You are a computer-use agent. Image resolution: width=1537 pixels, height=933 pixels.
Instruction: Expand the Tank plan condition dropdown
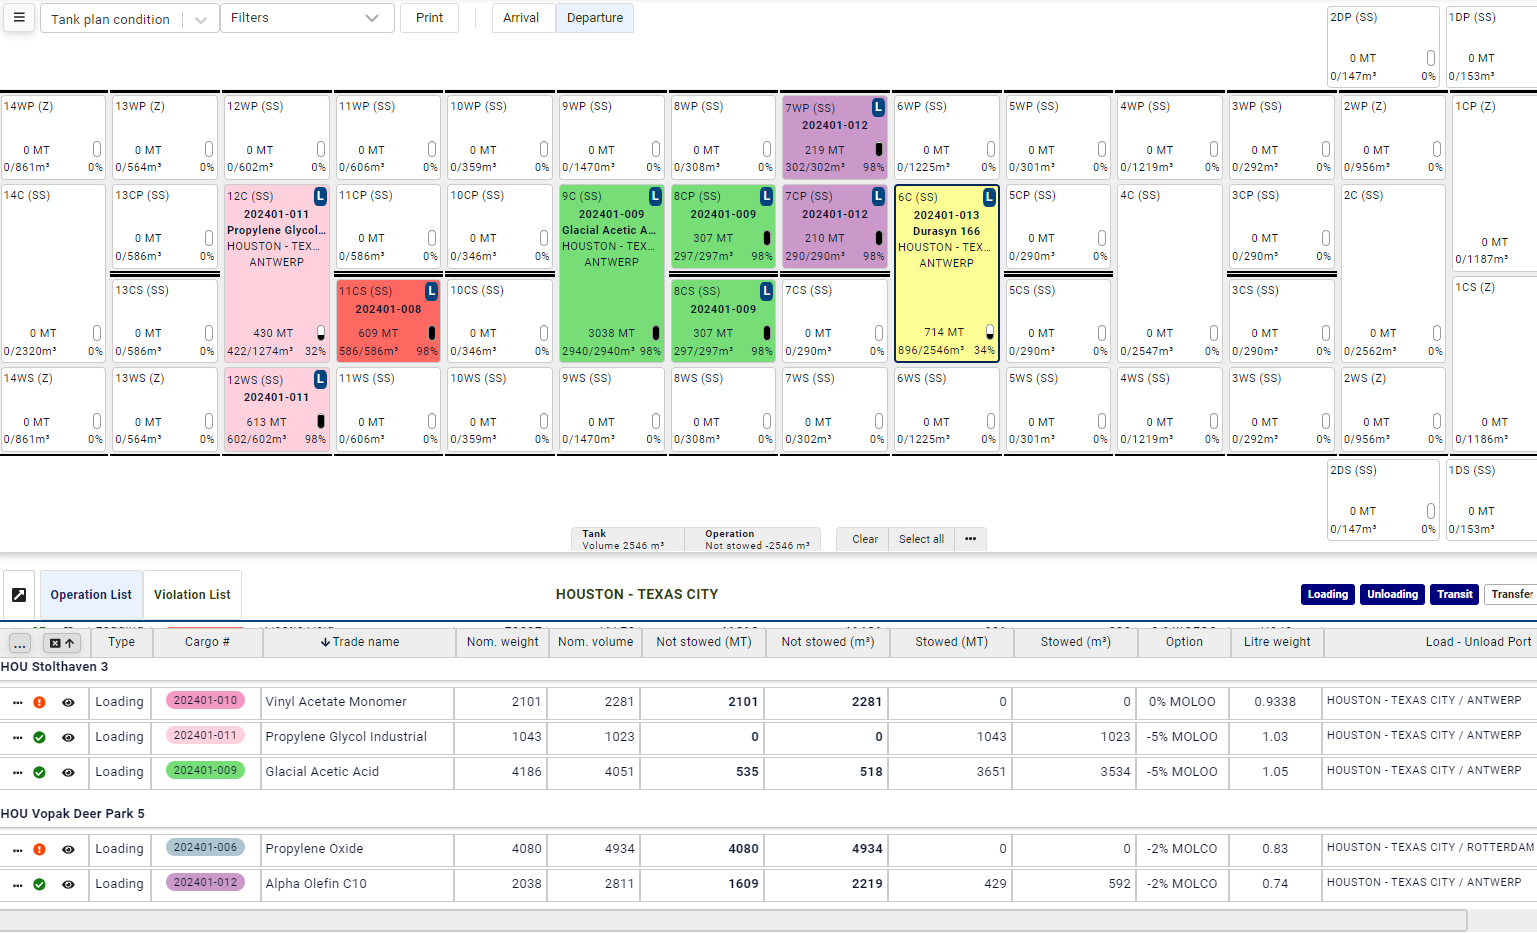point(201,19)
